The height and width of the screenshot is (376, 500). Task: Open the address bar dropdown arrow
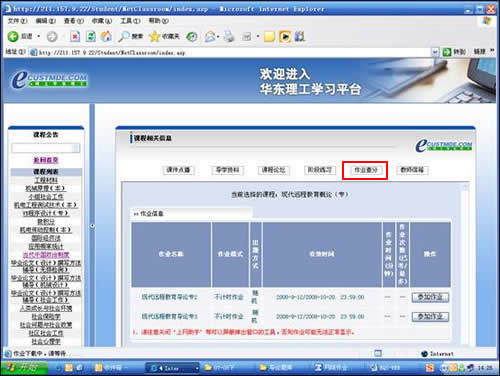pyautogui.click(x=435, y=52)
